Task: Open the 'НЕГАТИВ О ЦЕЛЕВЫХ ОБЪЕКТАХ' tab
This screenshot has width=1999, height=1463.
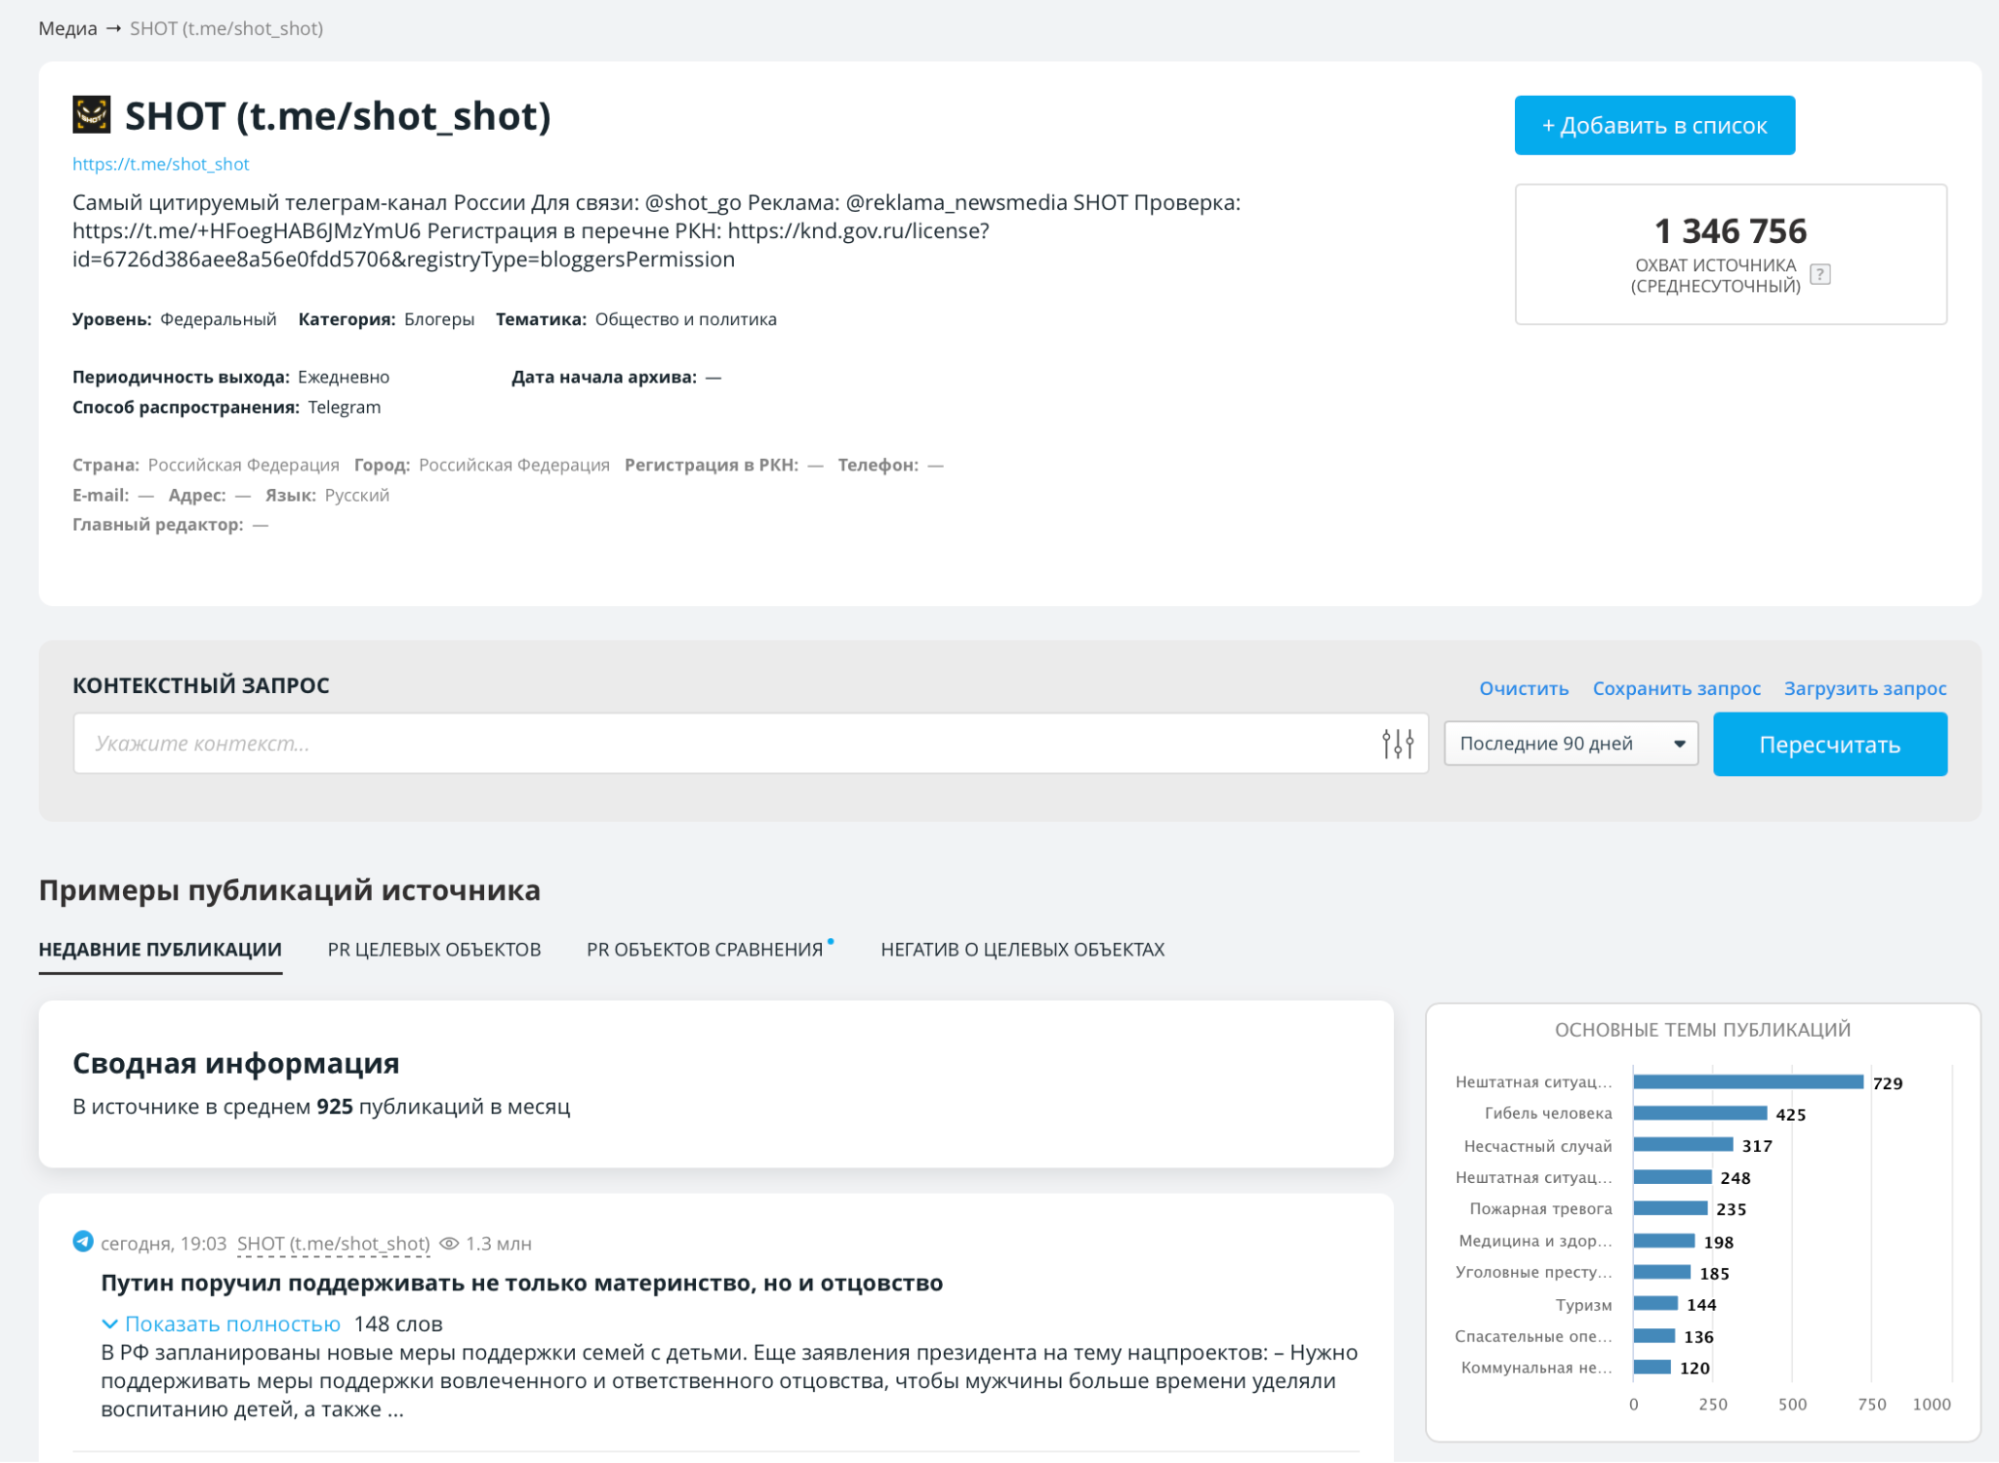Action: click(x=1022, y=949)
